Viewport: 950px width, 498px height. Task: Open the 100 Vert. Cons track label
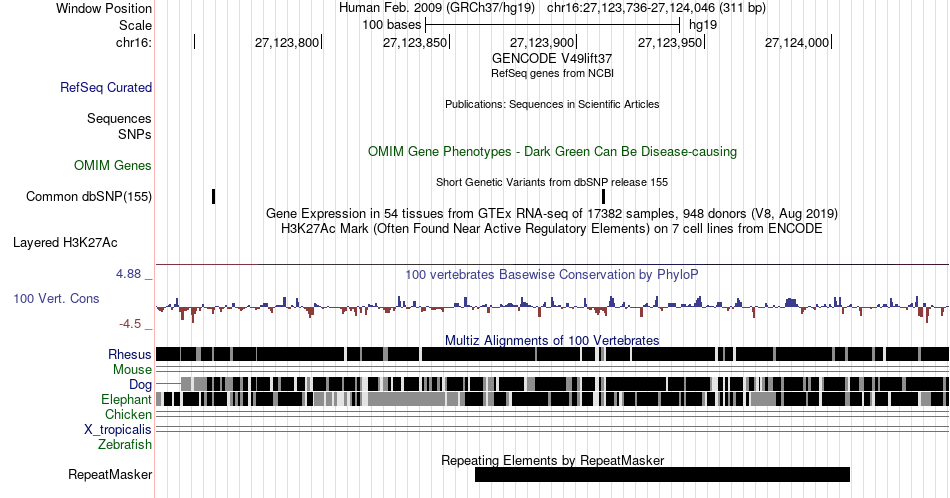(56, 298)
